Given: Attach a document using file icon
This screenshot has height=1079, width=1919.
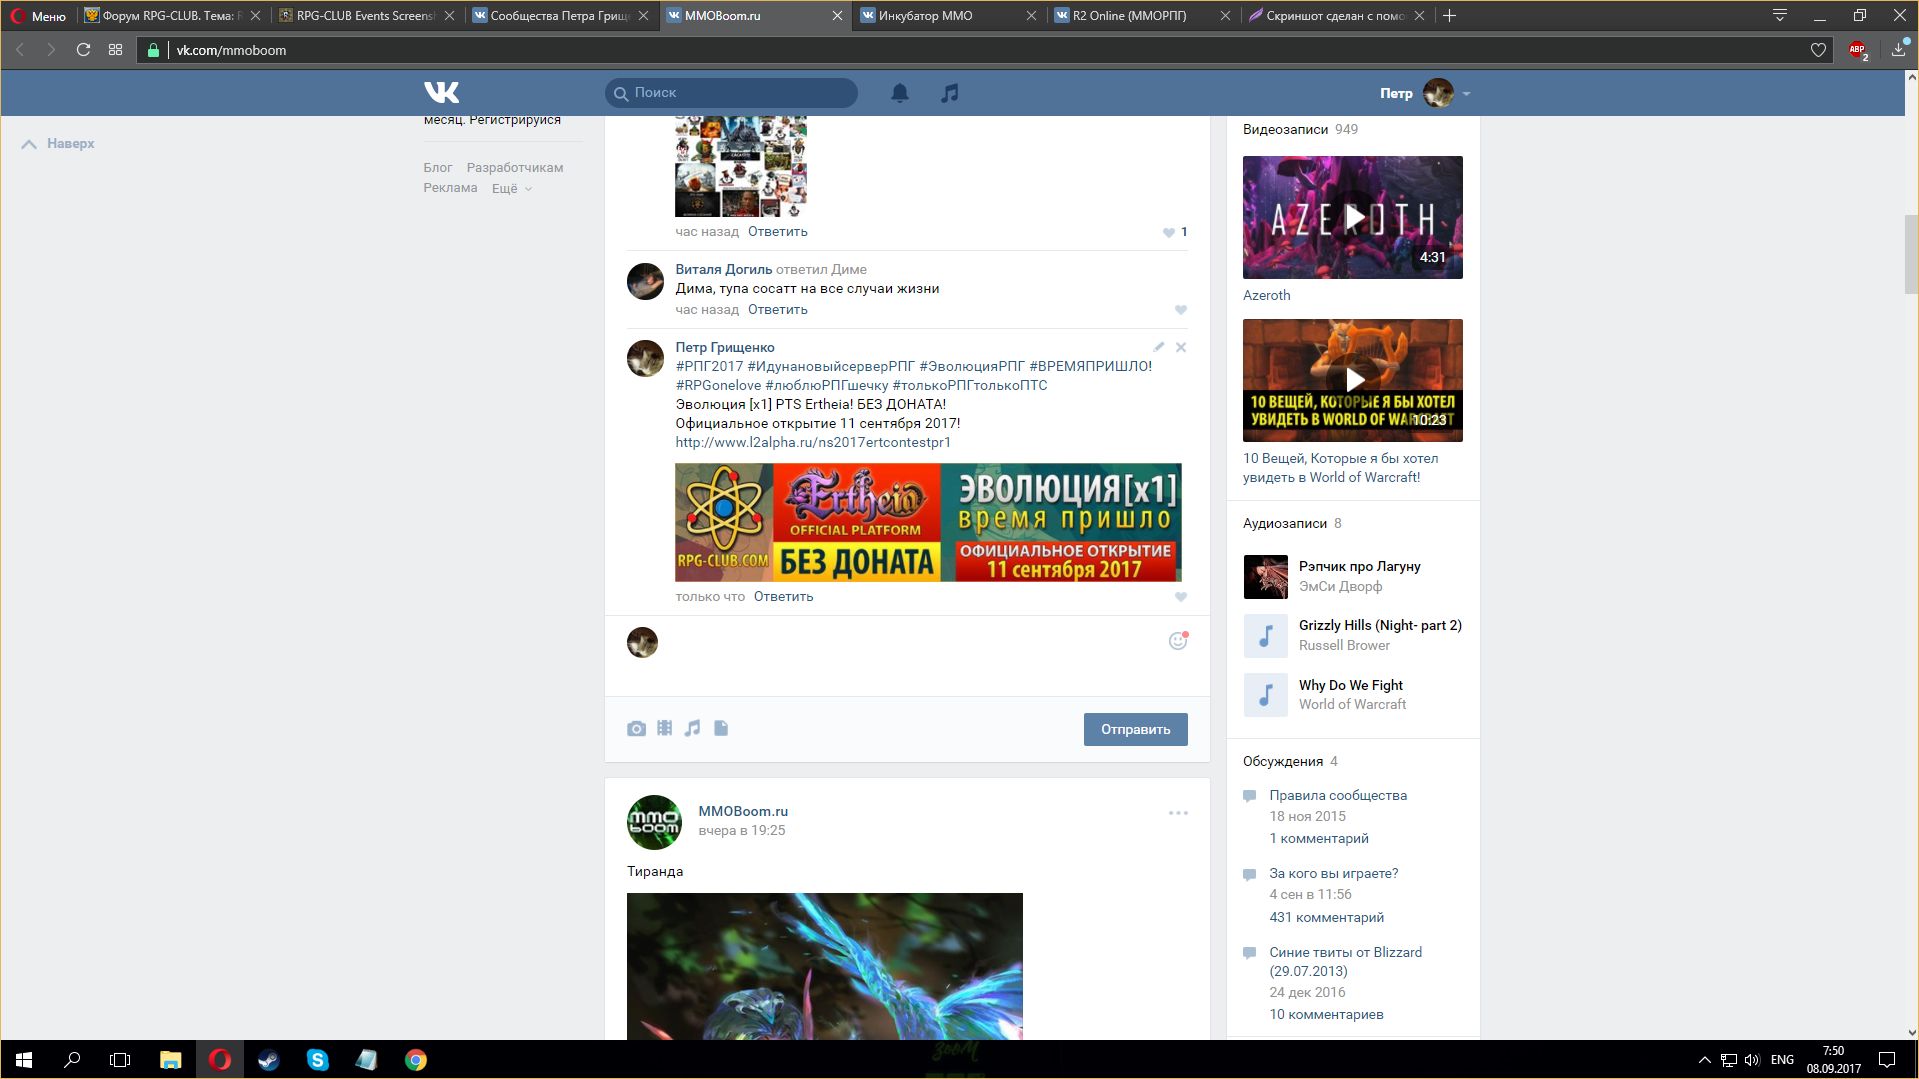Looking at the screenshot, I should click(x=721, y=728).
